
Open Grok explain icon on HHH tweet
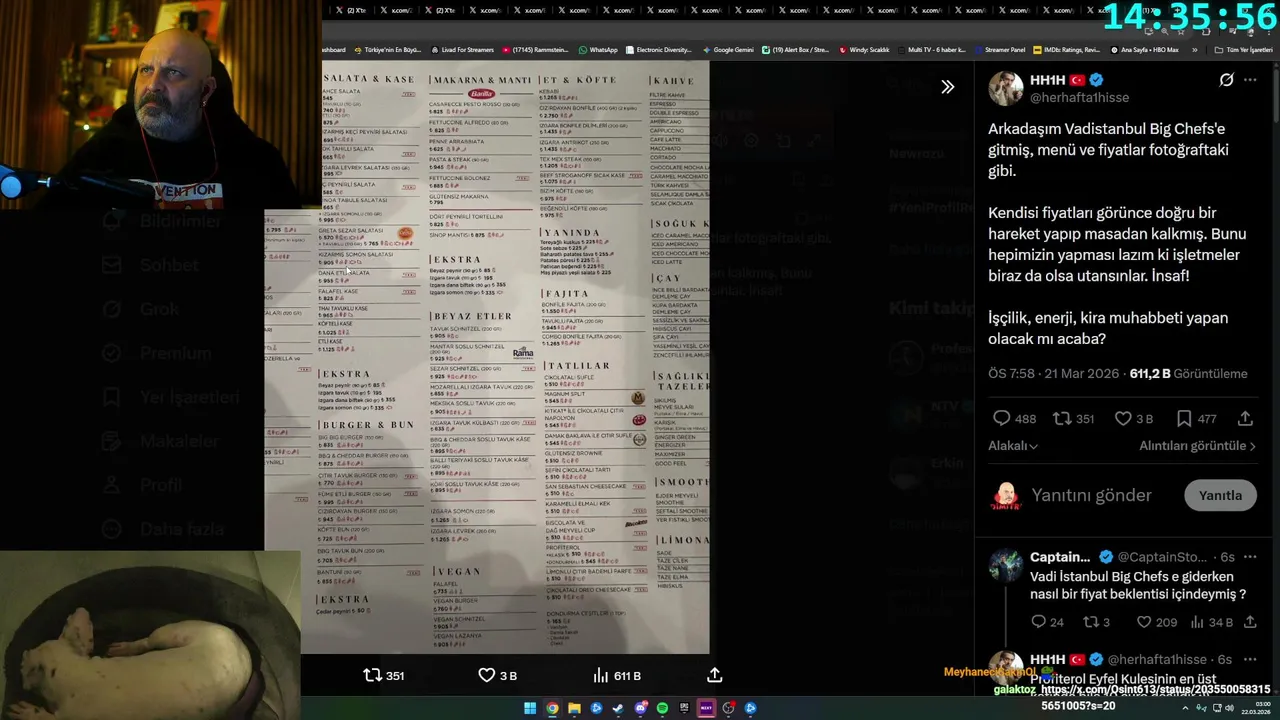[x=1226, y=80]
